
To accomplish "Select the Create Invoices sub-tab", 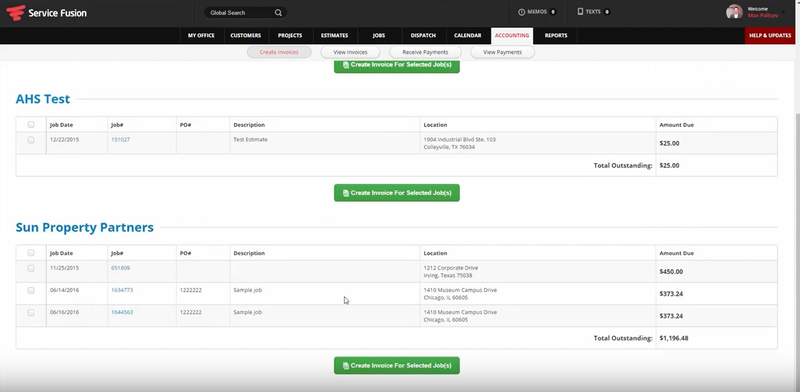I will [x=279, y=52].
